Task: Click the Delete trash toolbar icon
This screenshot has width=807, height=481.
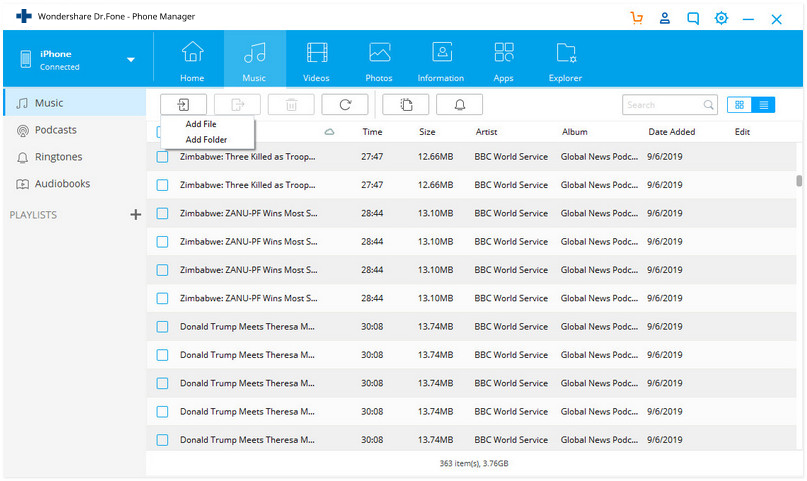Action: (x=291, y=104)
